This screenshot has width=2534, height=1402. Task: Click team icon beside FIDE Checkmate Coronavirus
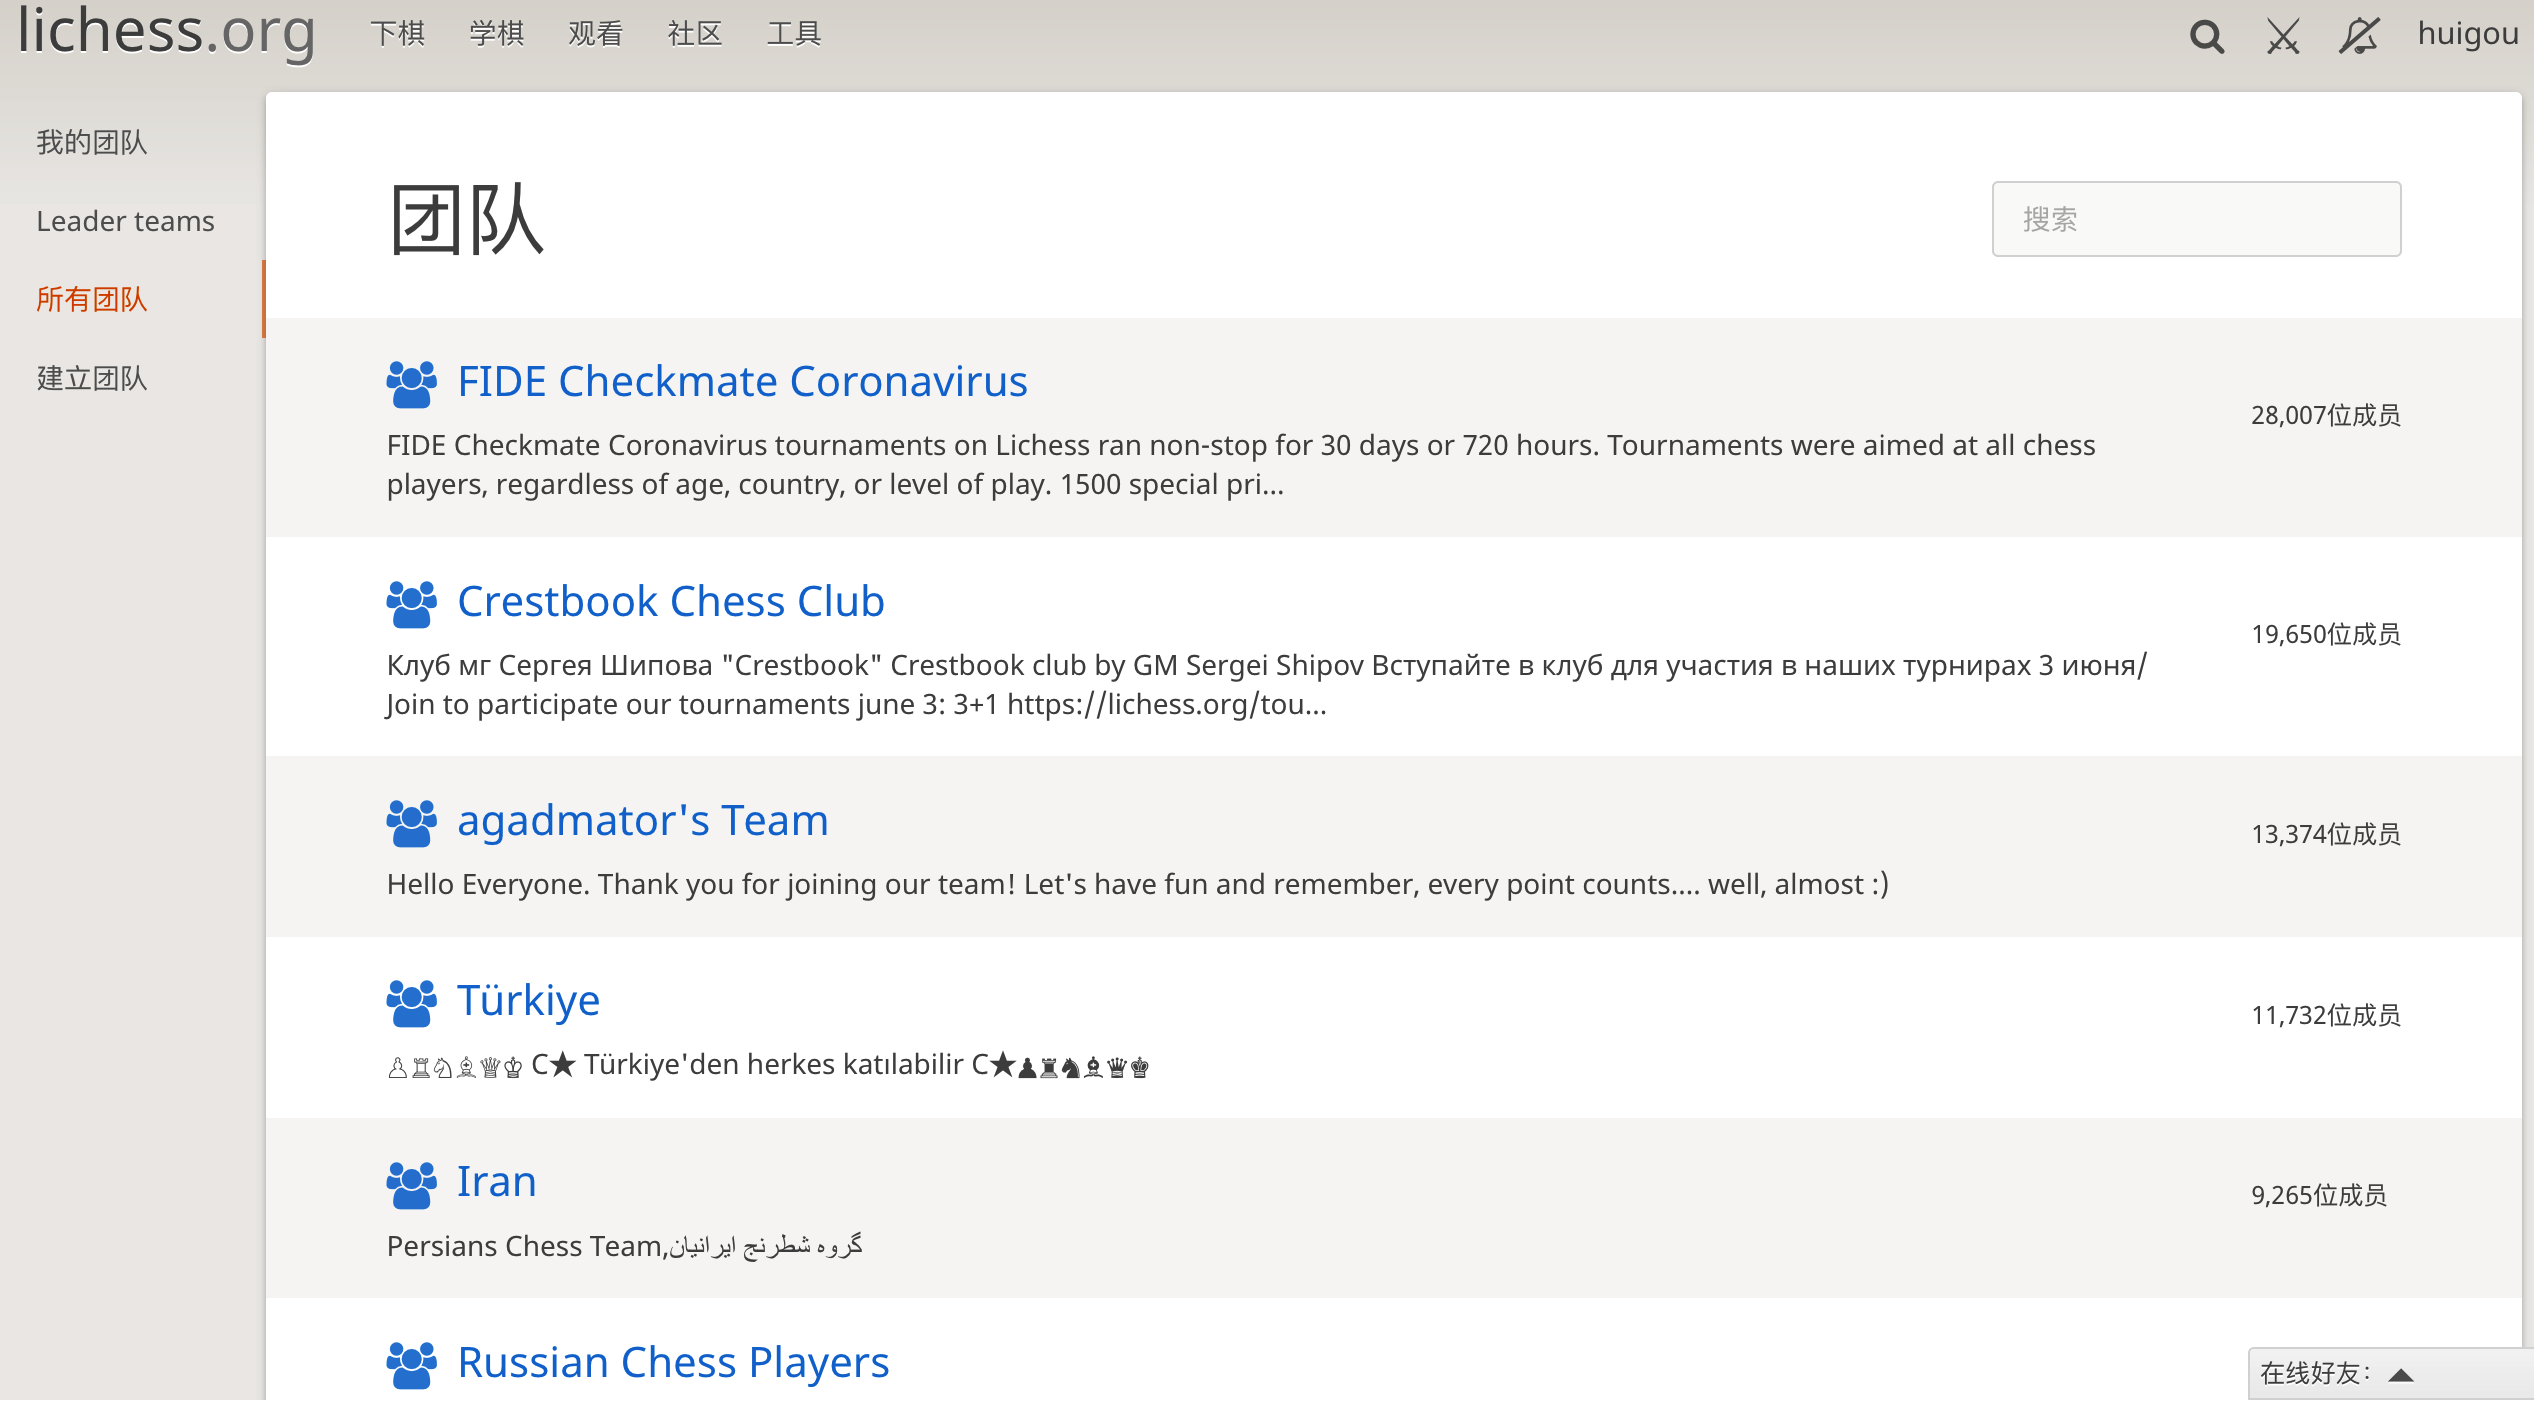pyautogui.click(x=411, y=384)
